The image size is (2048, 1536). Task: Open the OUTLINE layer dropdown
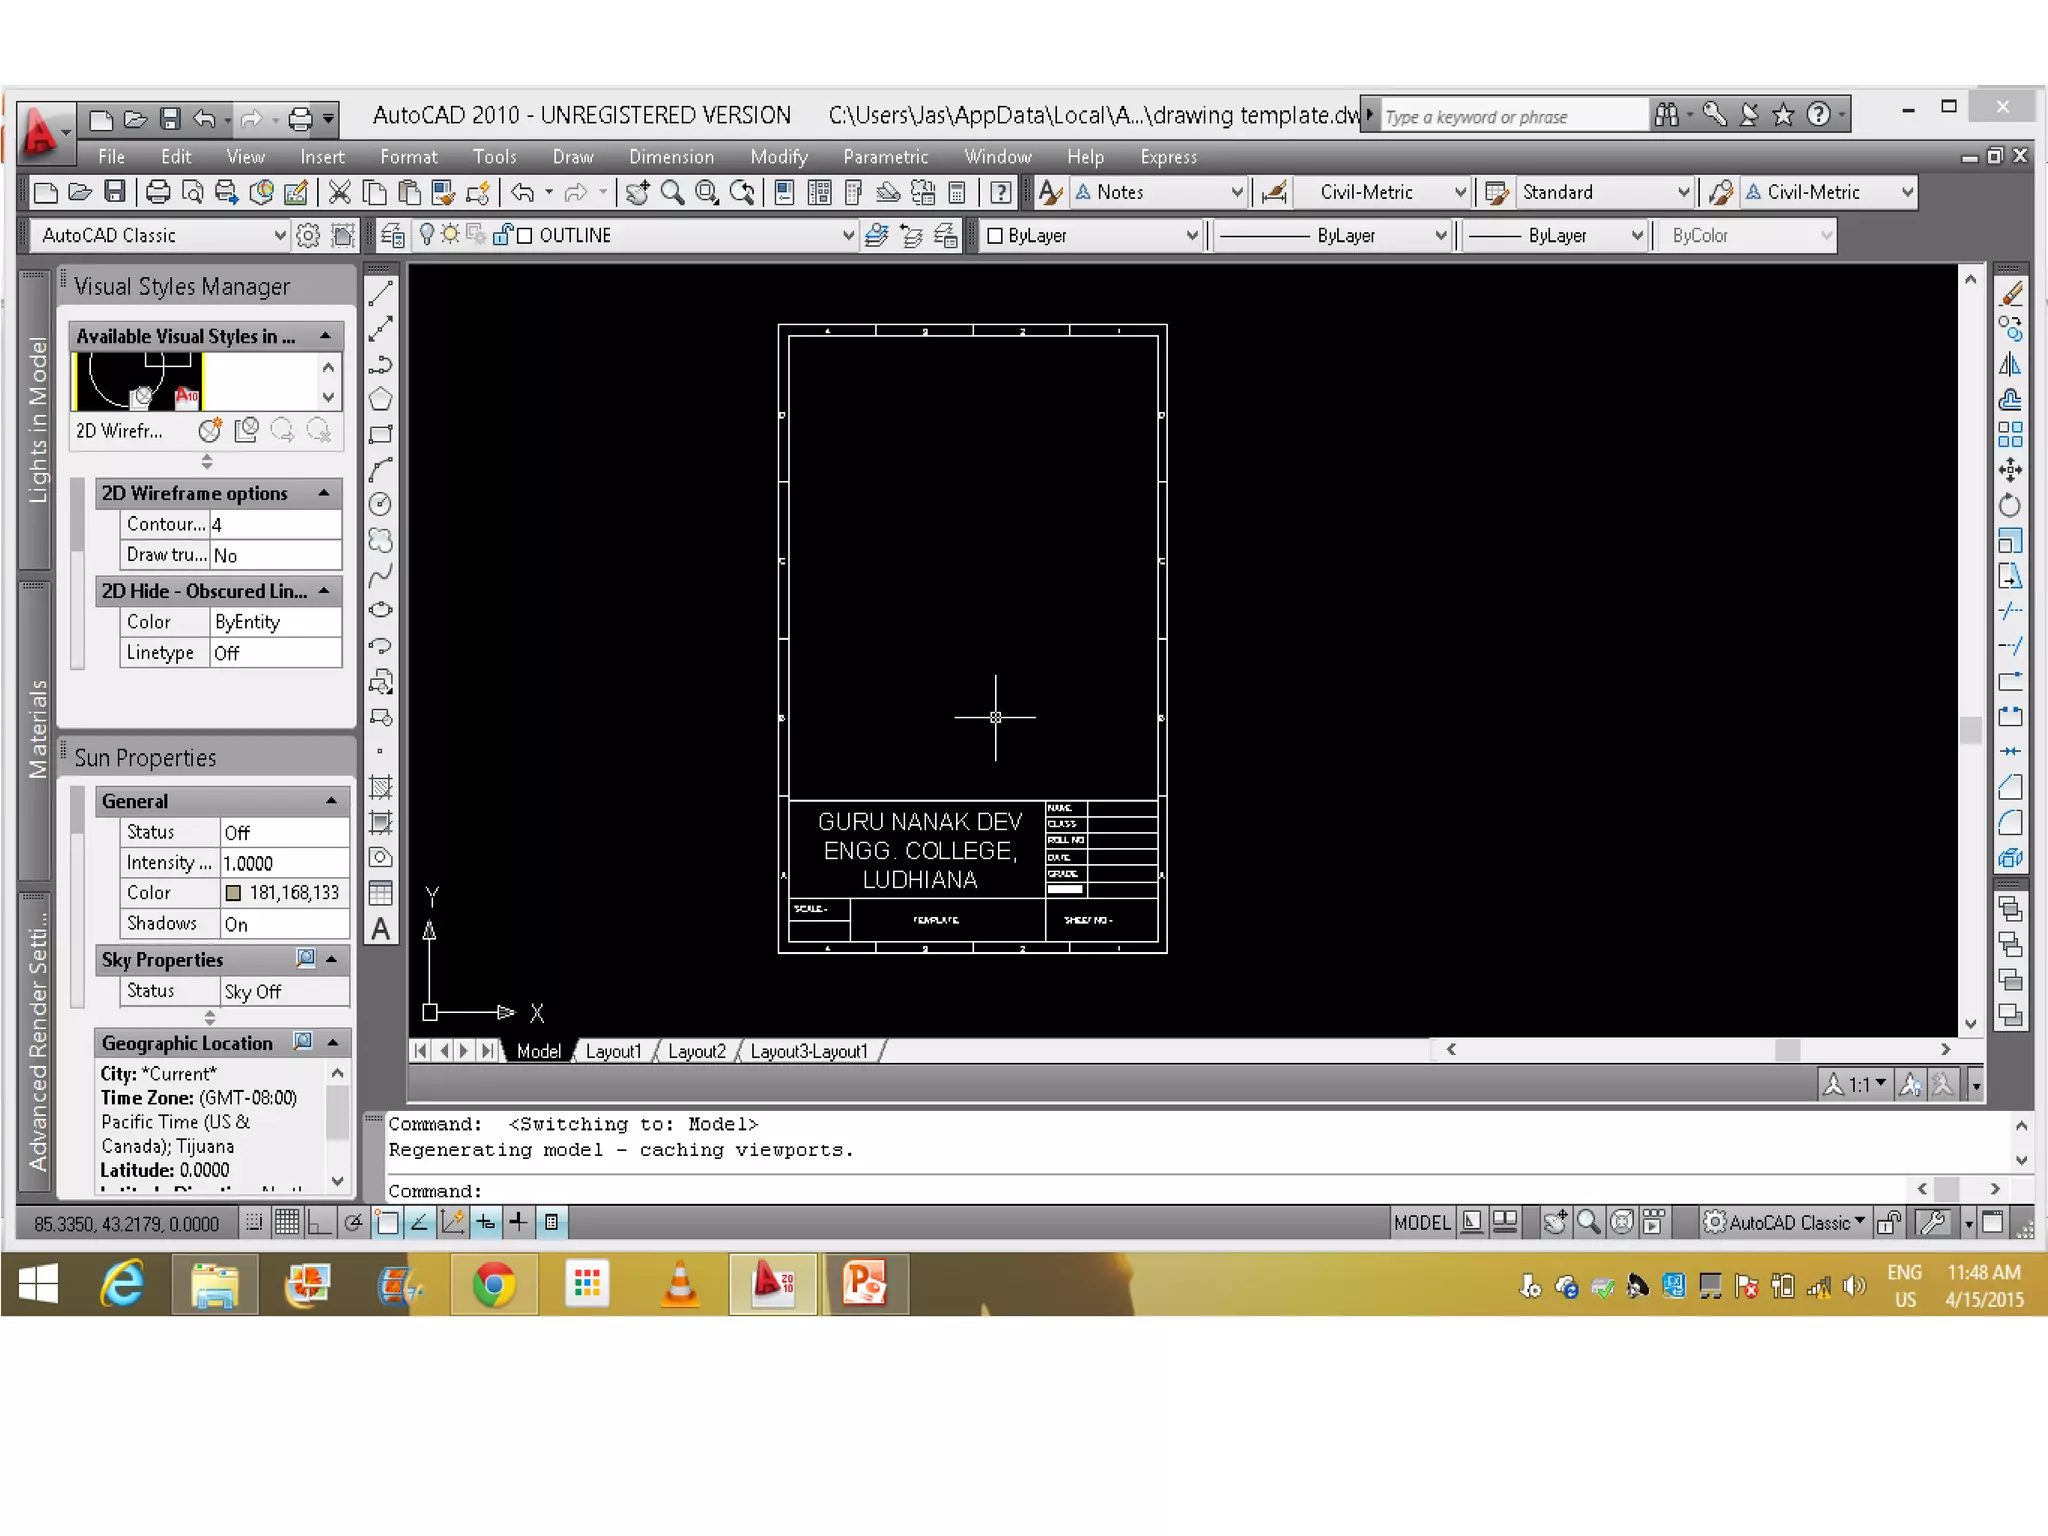[848, 235]
